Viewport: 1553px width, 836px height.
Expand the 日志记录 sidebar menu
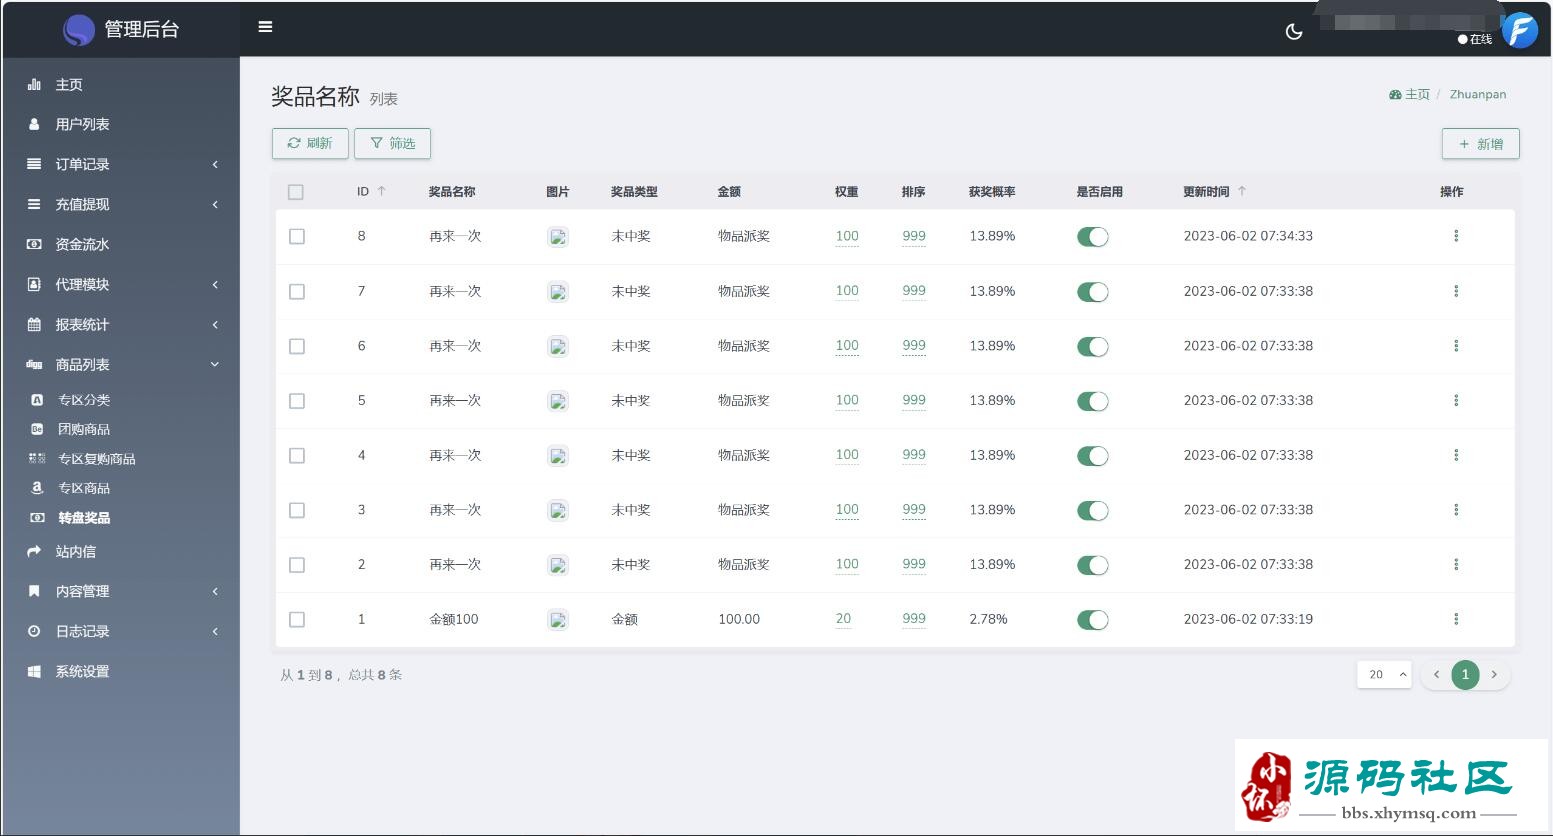tap(121, 632)
